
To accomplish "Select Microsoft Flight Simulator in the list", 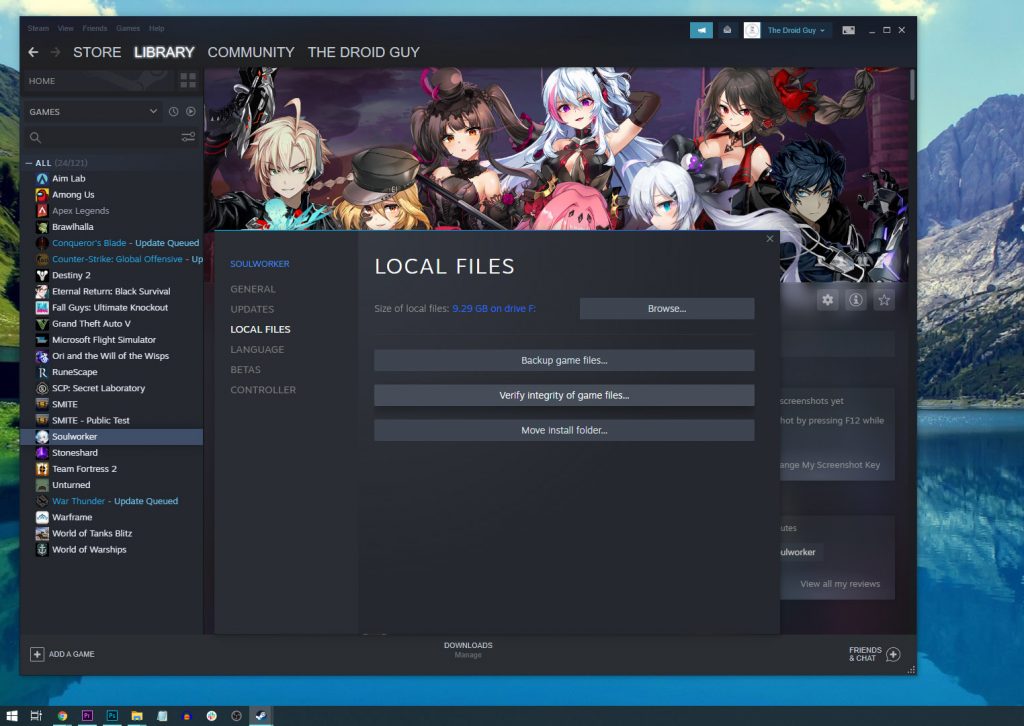I will pos(112,340).
